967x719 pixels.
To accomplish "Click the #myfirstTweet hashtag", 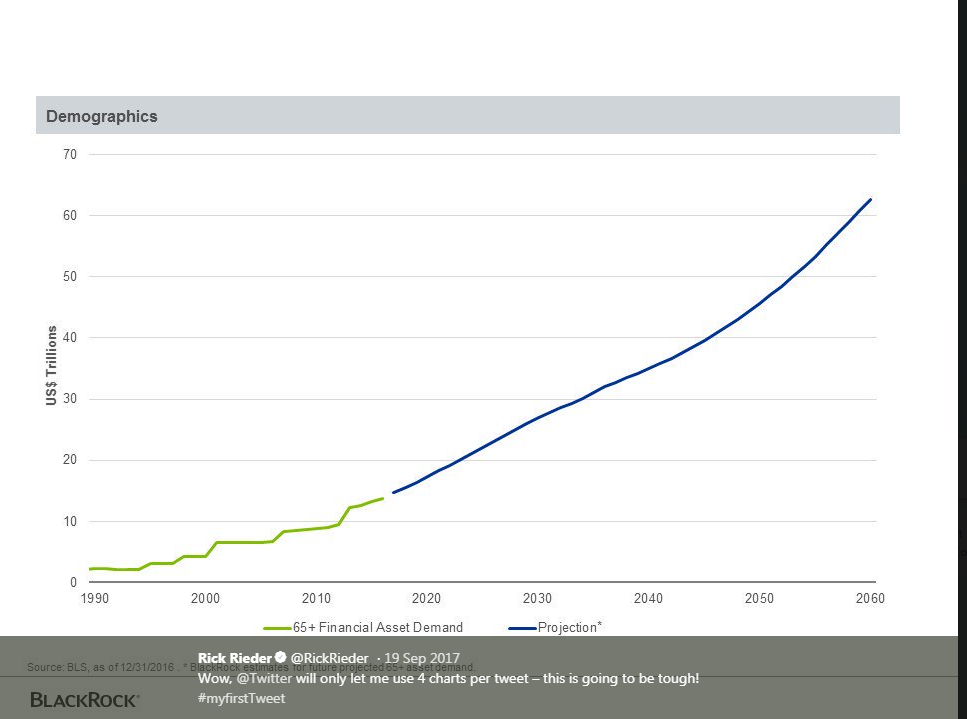I will (241, 699).
